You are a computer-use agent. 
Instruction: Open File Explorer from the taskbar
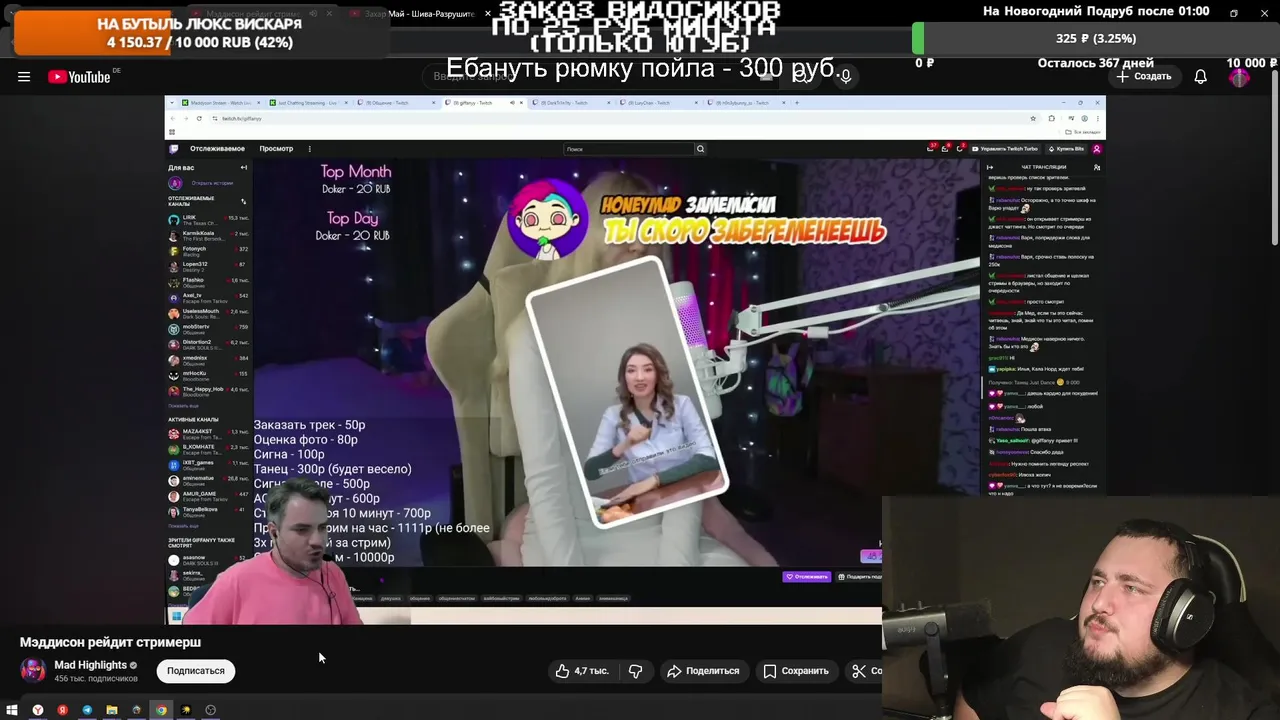pyautogui.click(x=112, y=710)
